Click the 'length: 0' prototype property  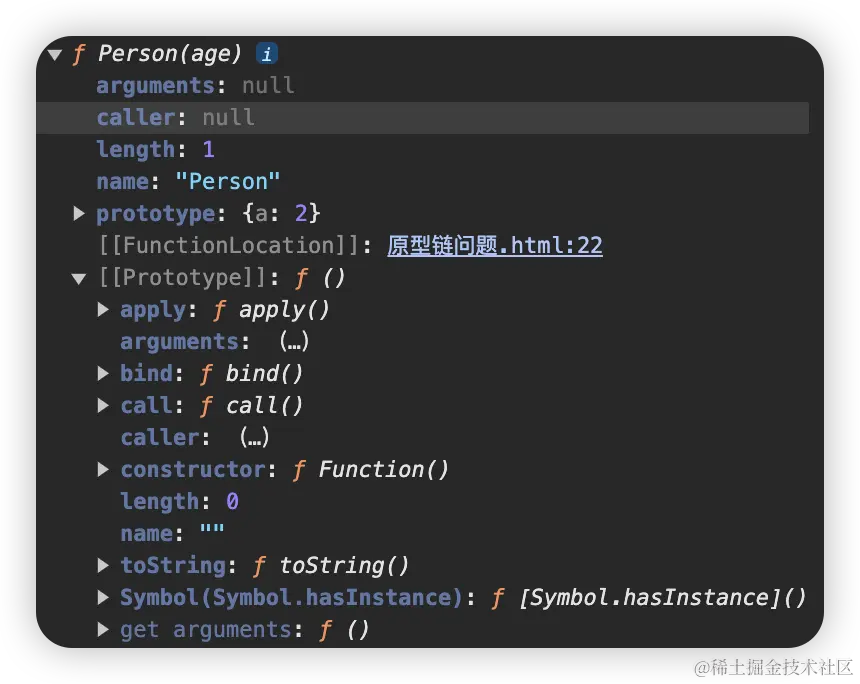[x=179, y=501]
